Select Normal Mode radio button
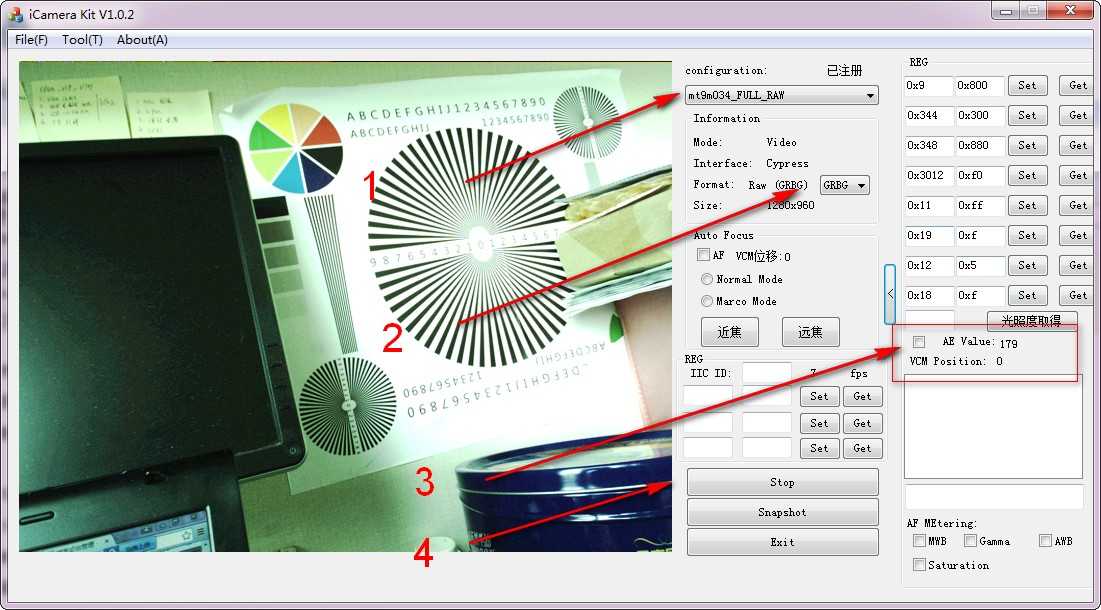This screenshot has width=1101, height=610. point(707,279)
